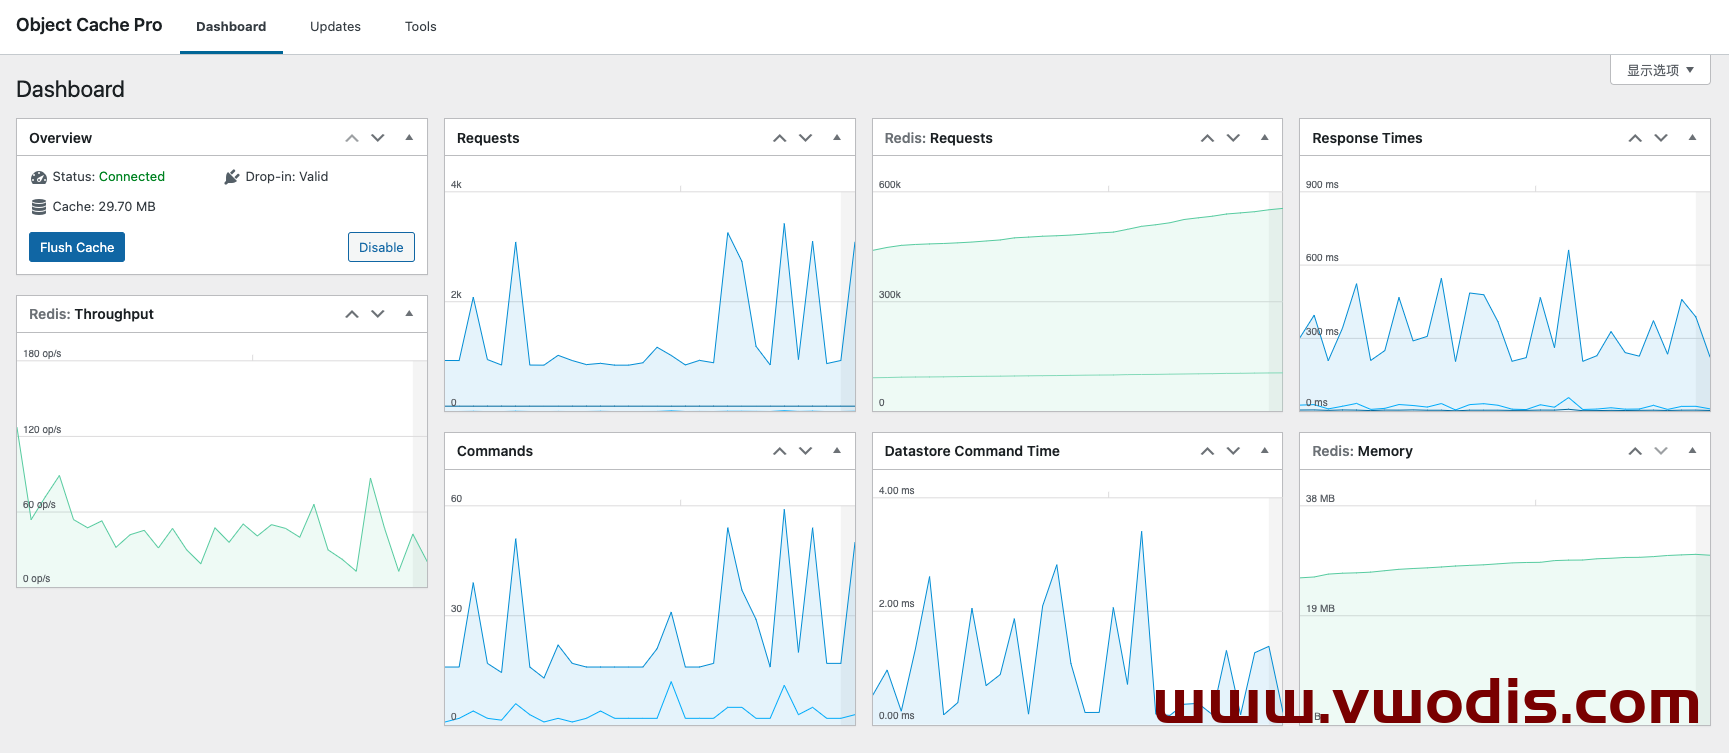The image size is (1729, 753).
Task: Move the Redis: Throughput panel down
Action: (378, 314)
